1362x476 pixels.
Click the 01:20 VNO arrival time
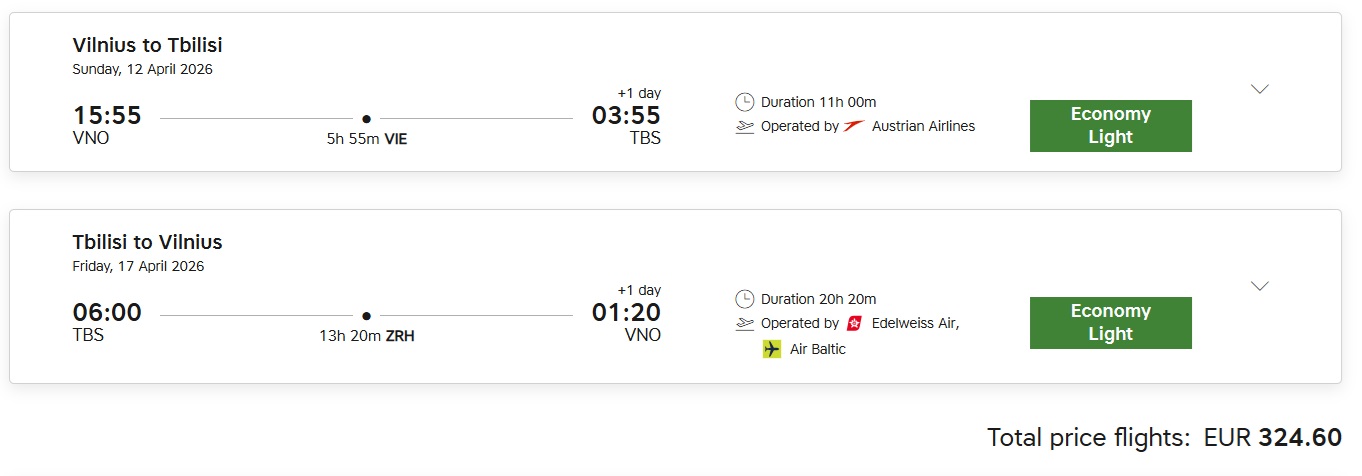point(626,313)
